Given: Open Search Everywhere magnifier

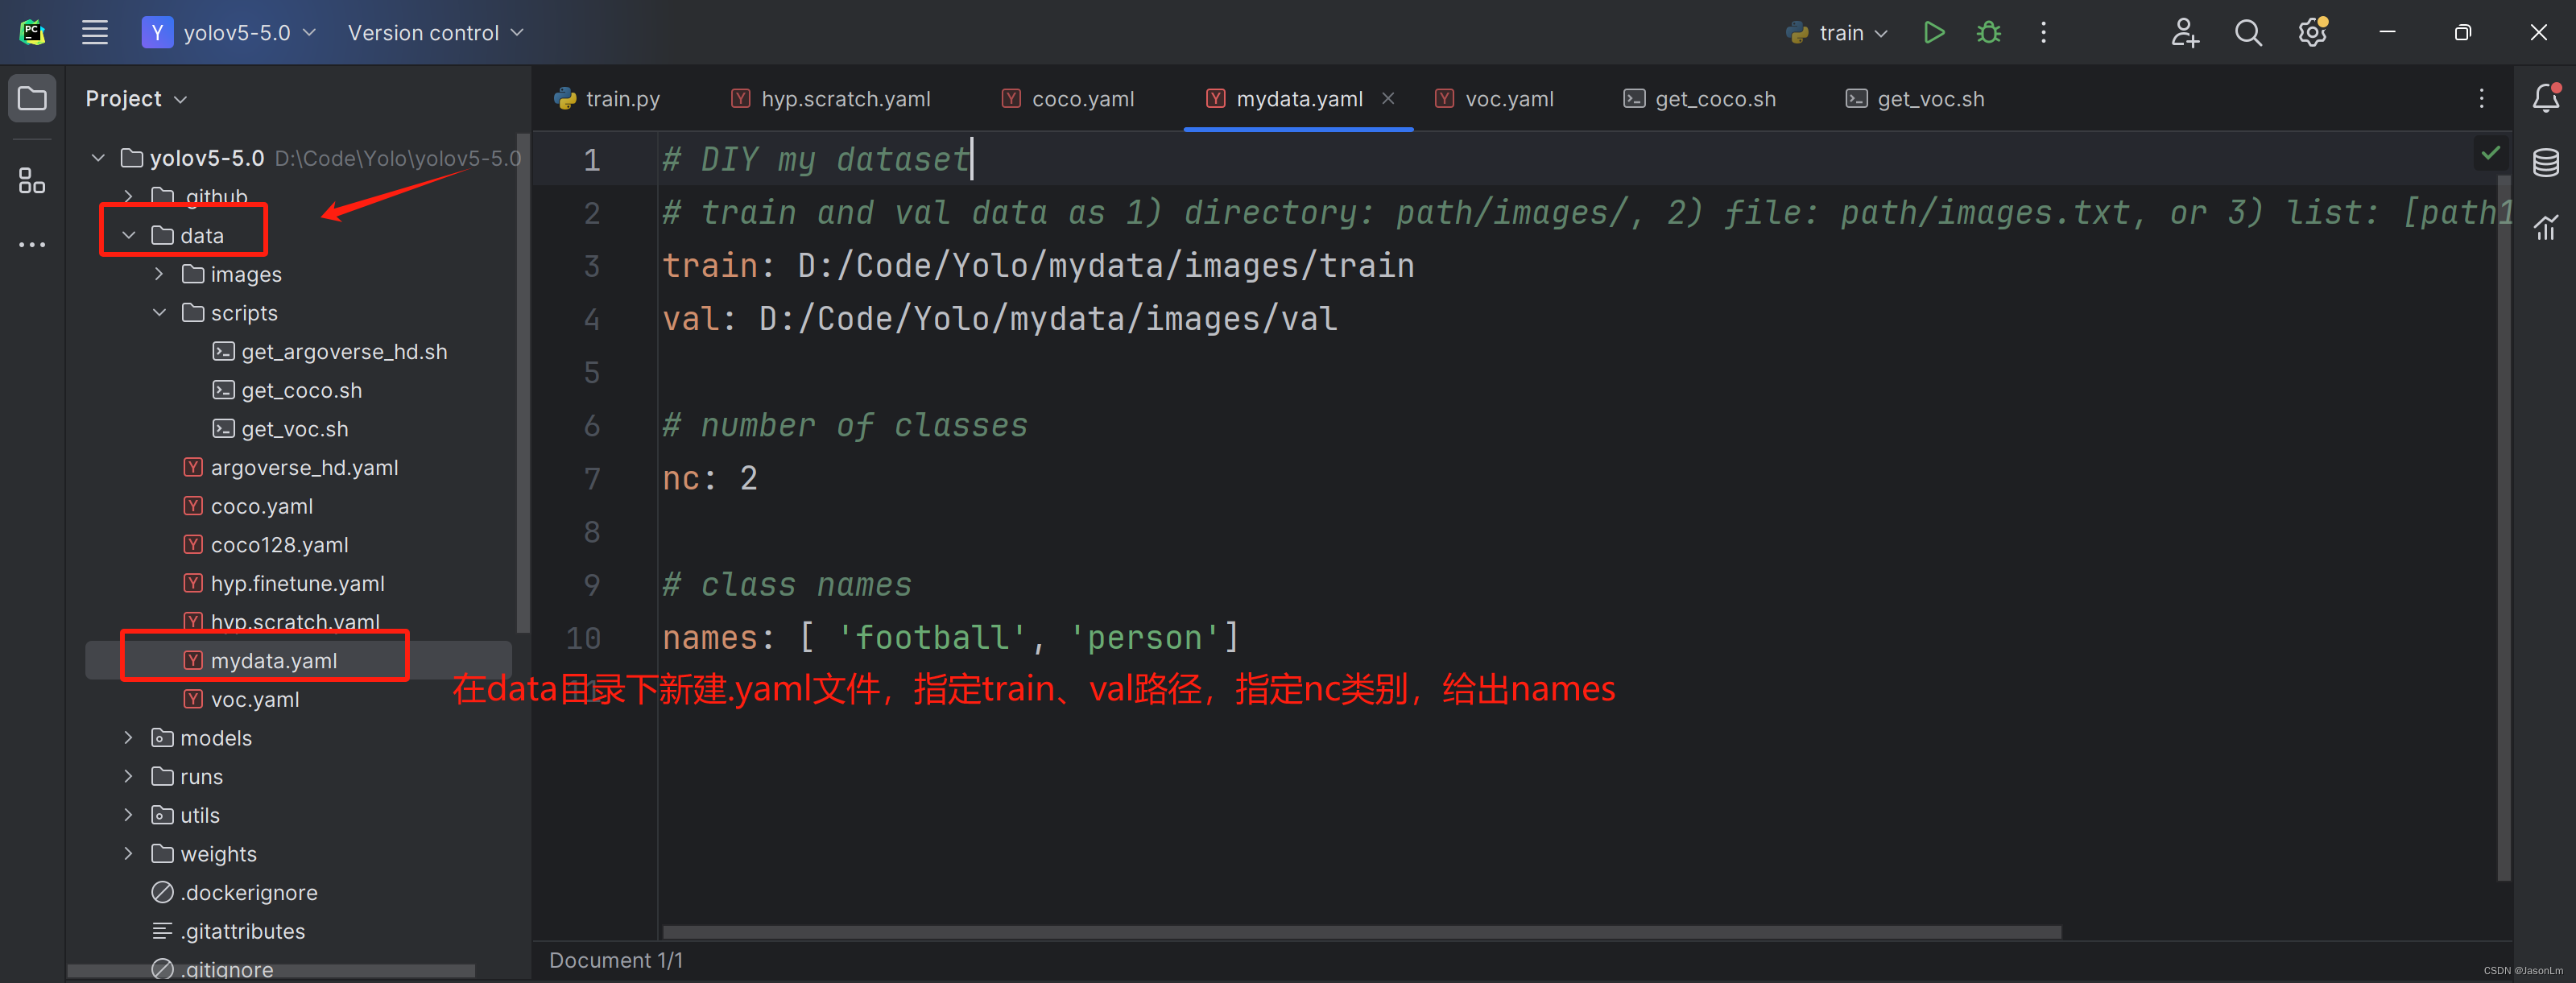Looking at the screenshot, I should pyautogui.click(x=2248, y=32).
